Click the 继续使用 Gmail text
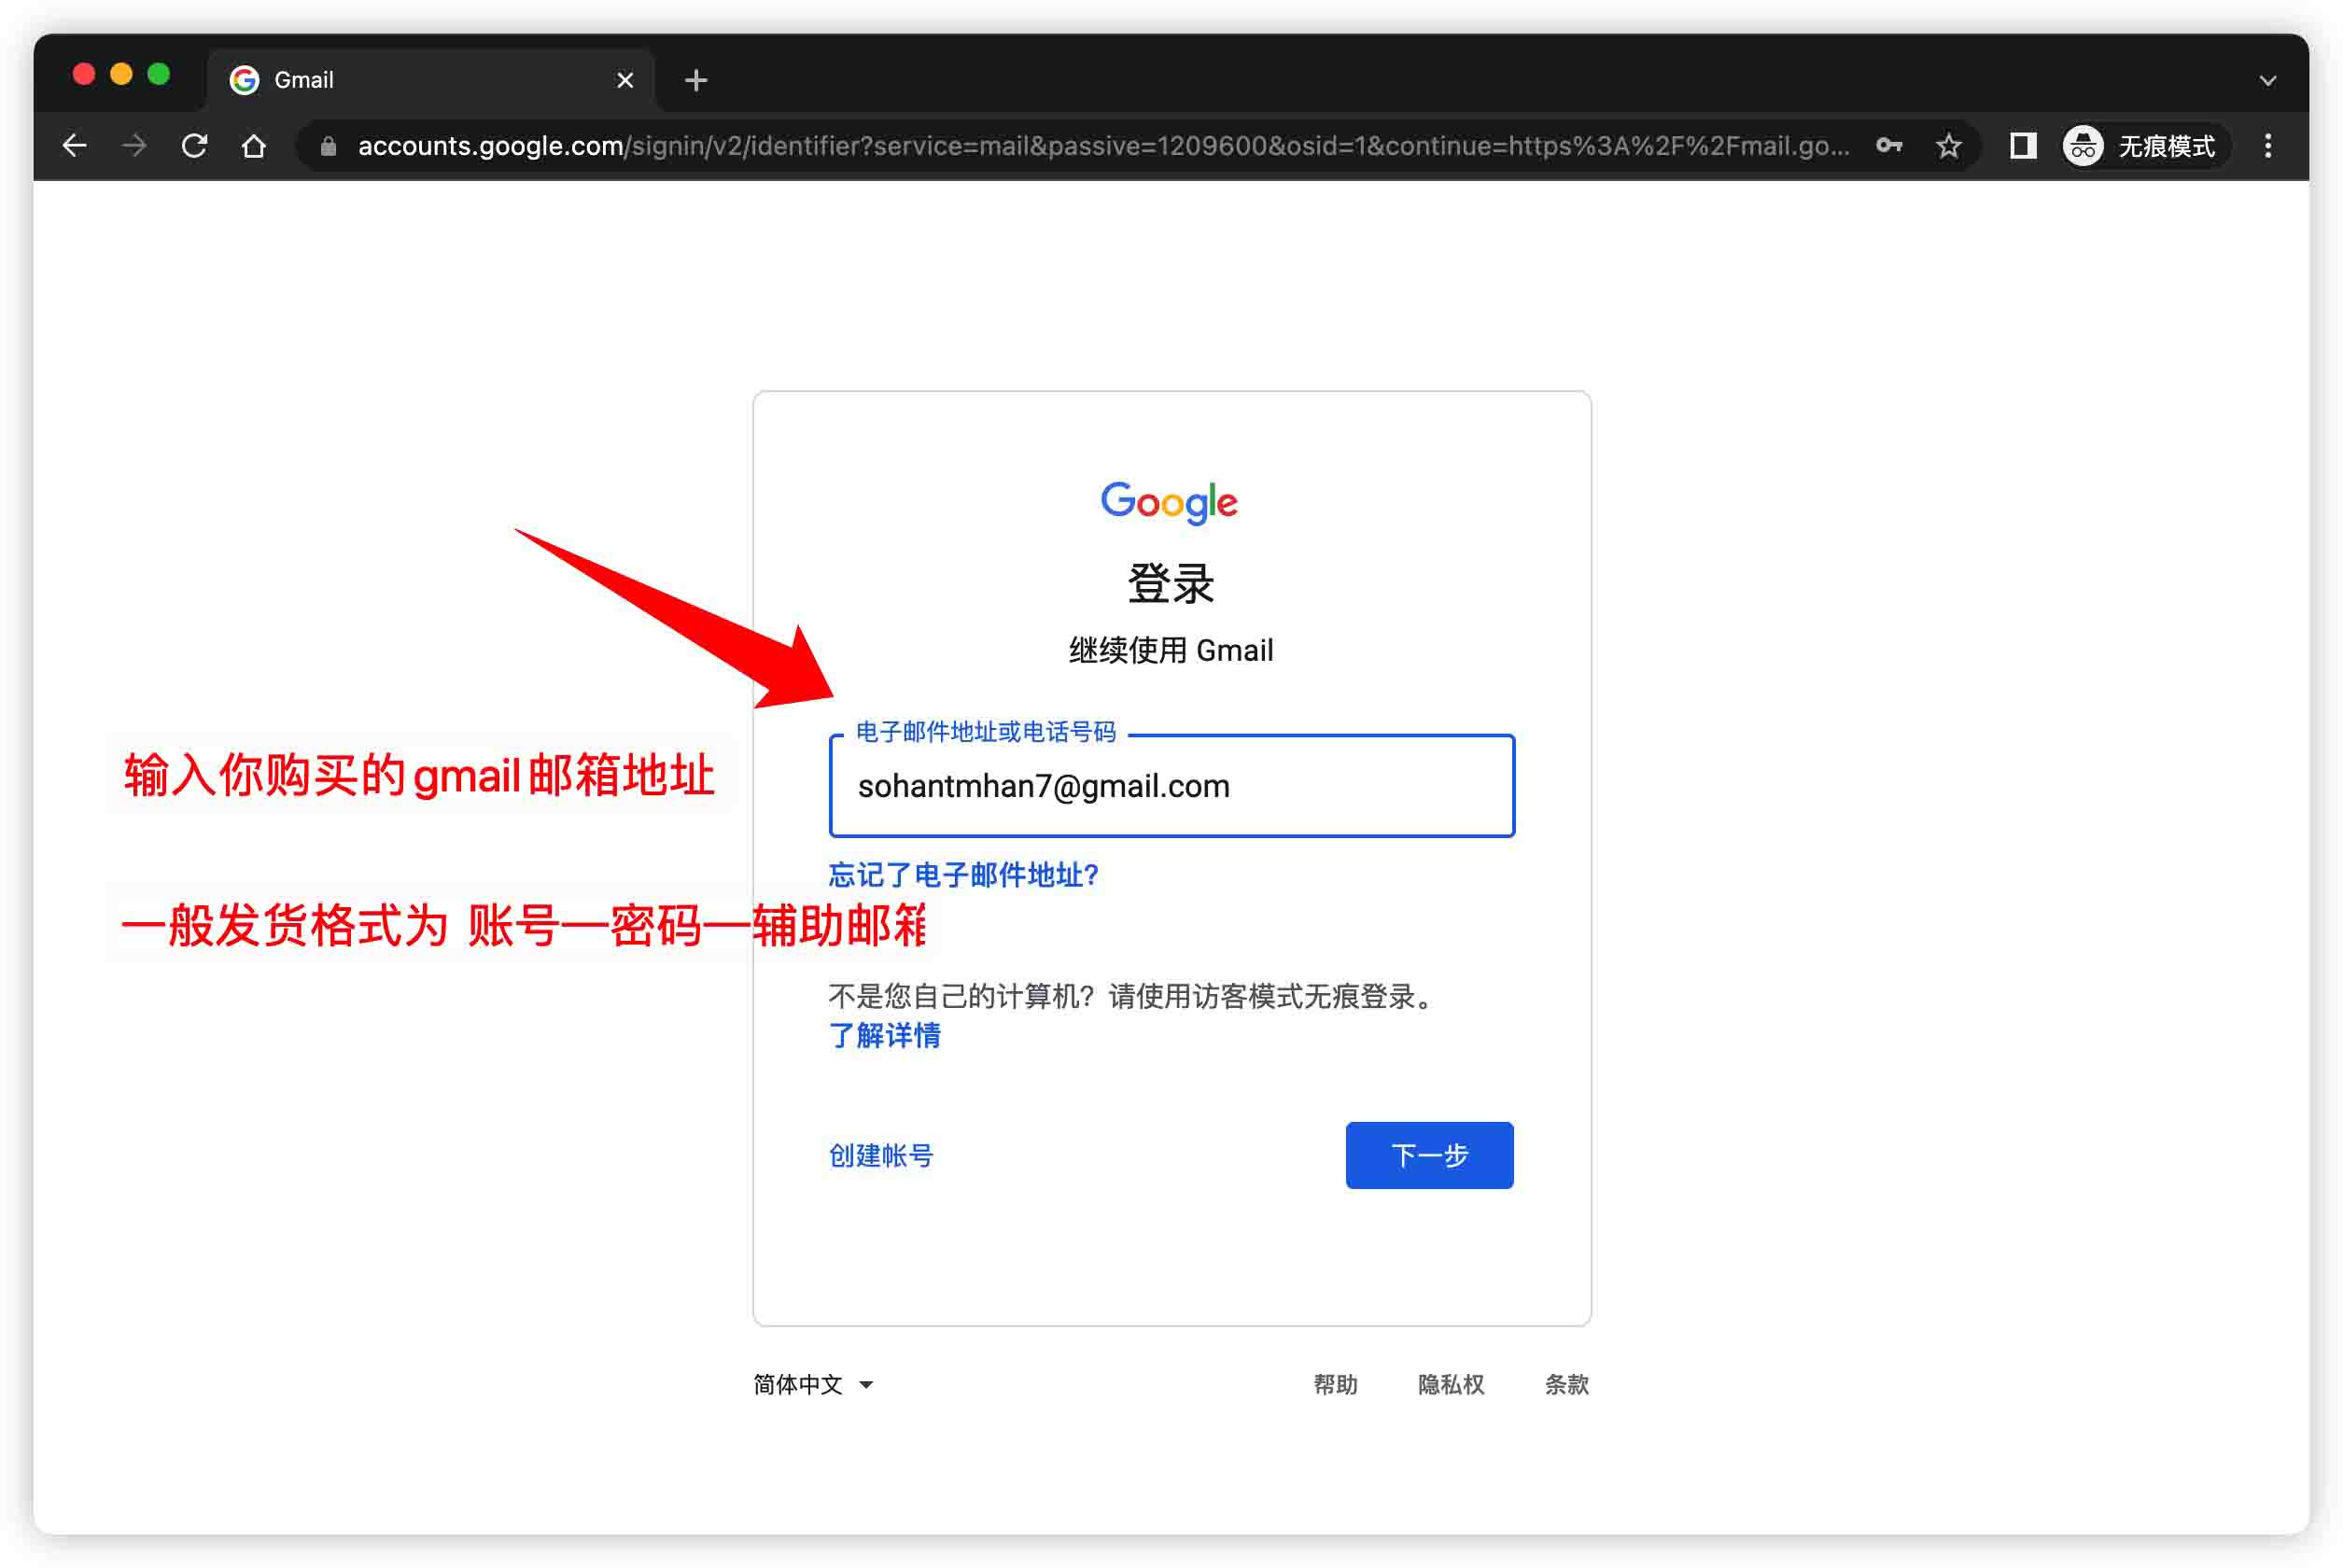 [1171, 651]
